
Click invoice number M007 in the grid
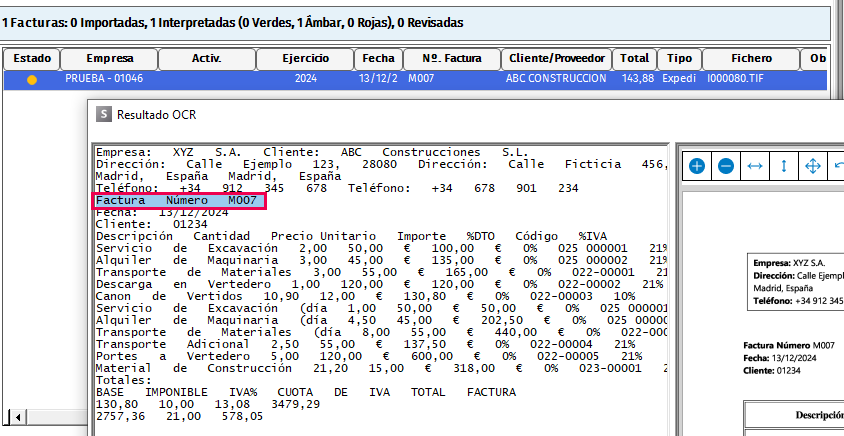click(421, 79)
